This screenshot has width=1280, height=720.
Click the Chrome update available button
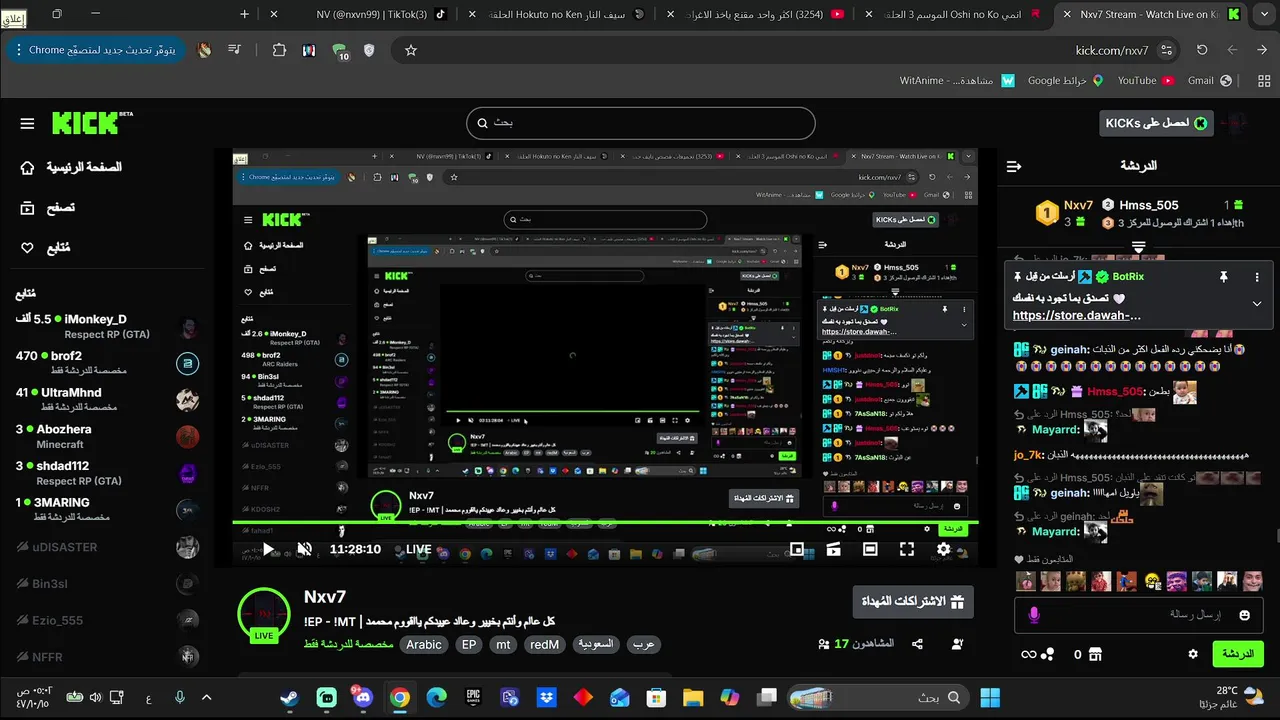[x=96, y=50]
